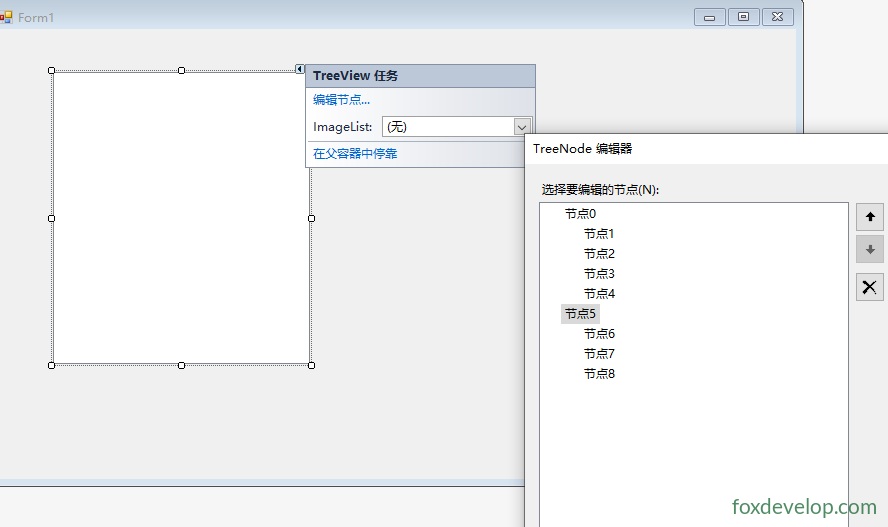This screenshot has height=527, width=888.
Task: Open the 编辑节点... link
Action: [x=341, y=100]
